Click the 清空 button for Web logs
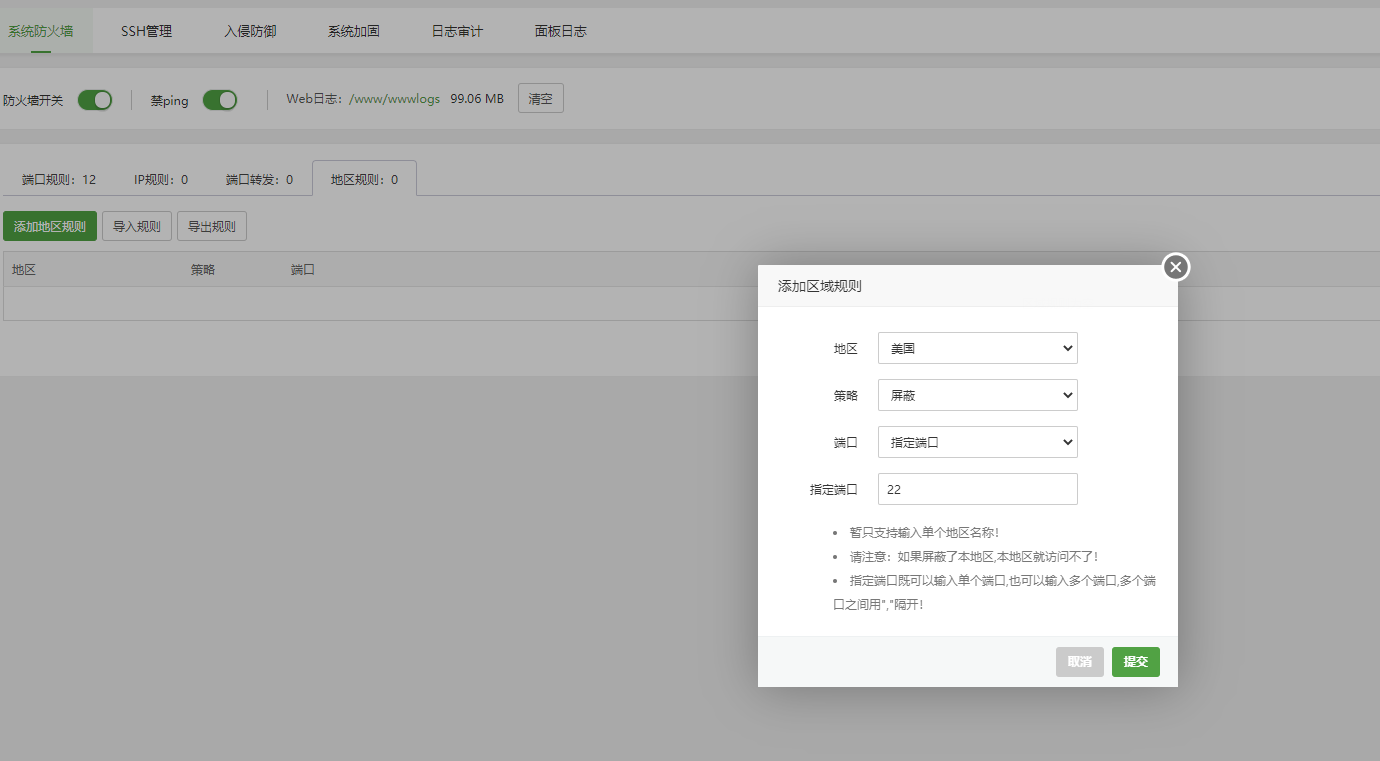This screenshot has height=761, width=1380. point(541,99)
